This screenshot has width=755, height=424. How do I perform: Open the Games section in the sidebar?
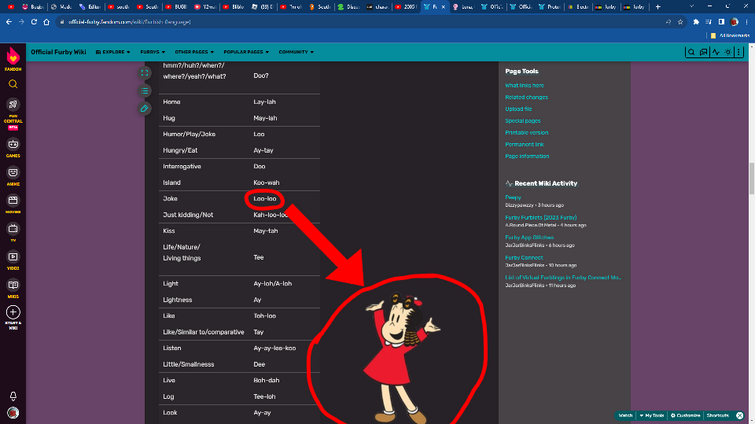[13, 147]
